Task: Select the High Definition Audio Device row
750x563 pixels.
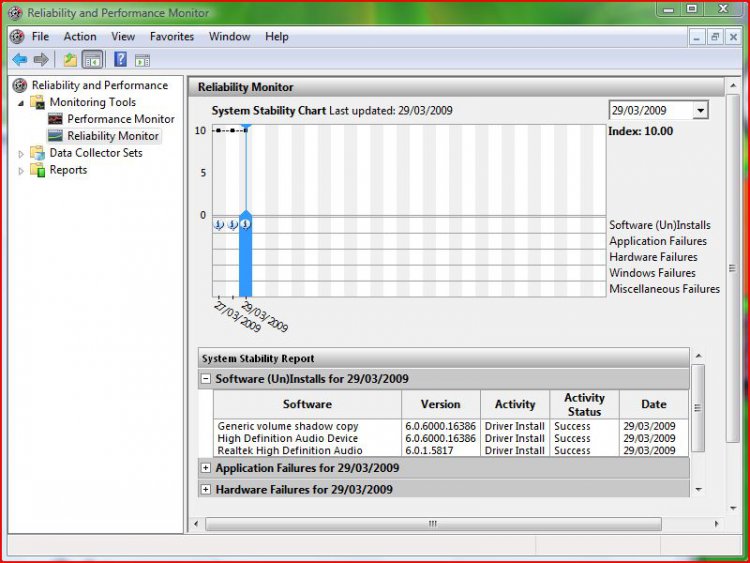Action: [x=451, y=438]
